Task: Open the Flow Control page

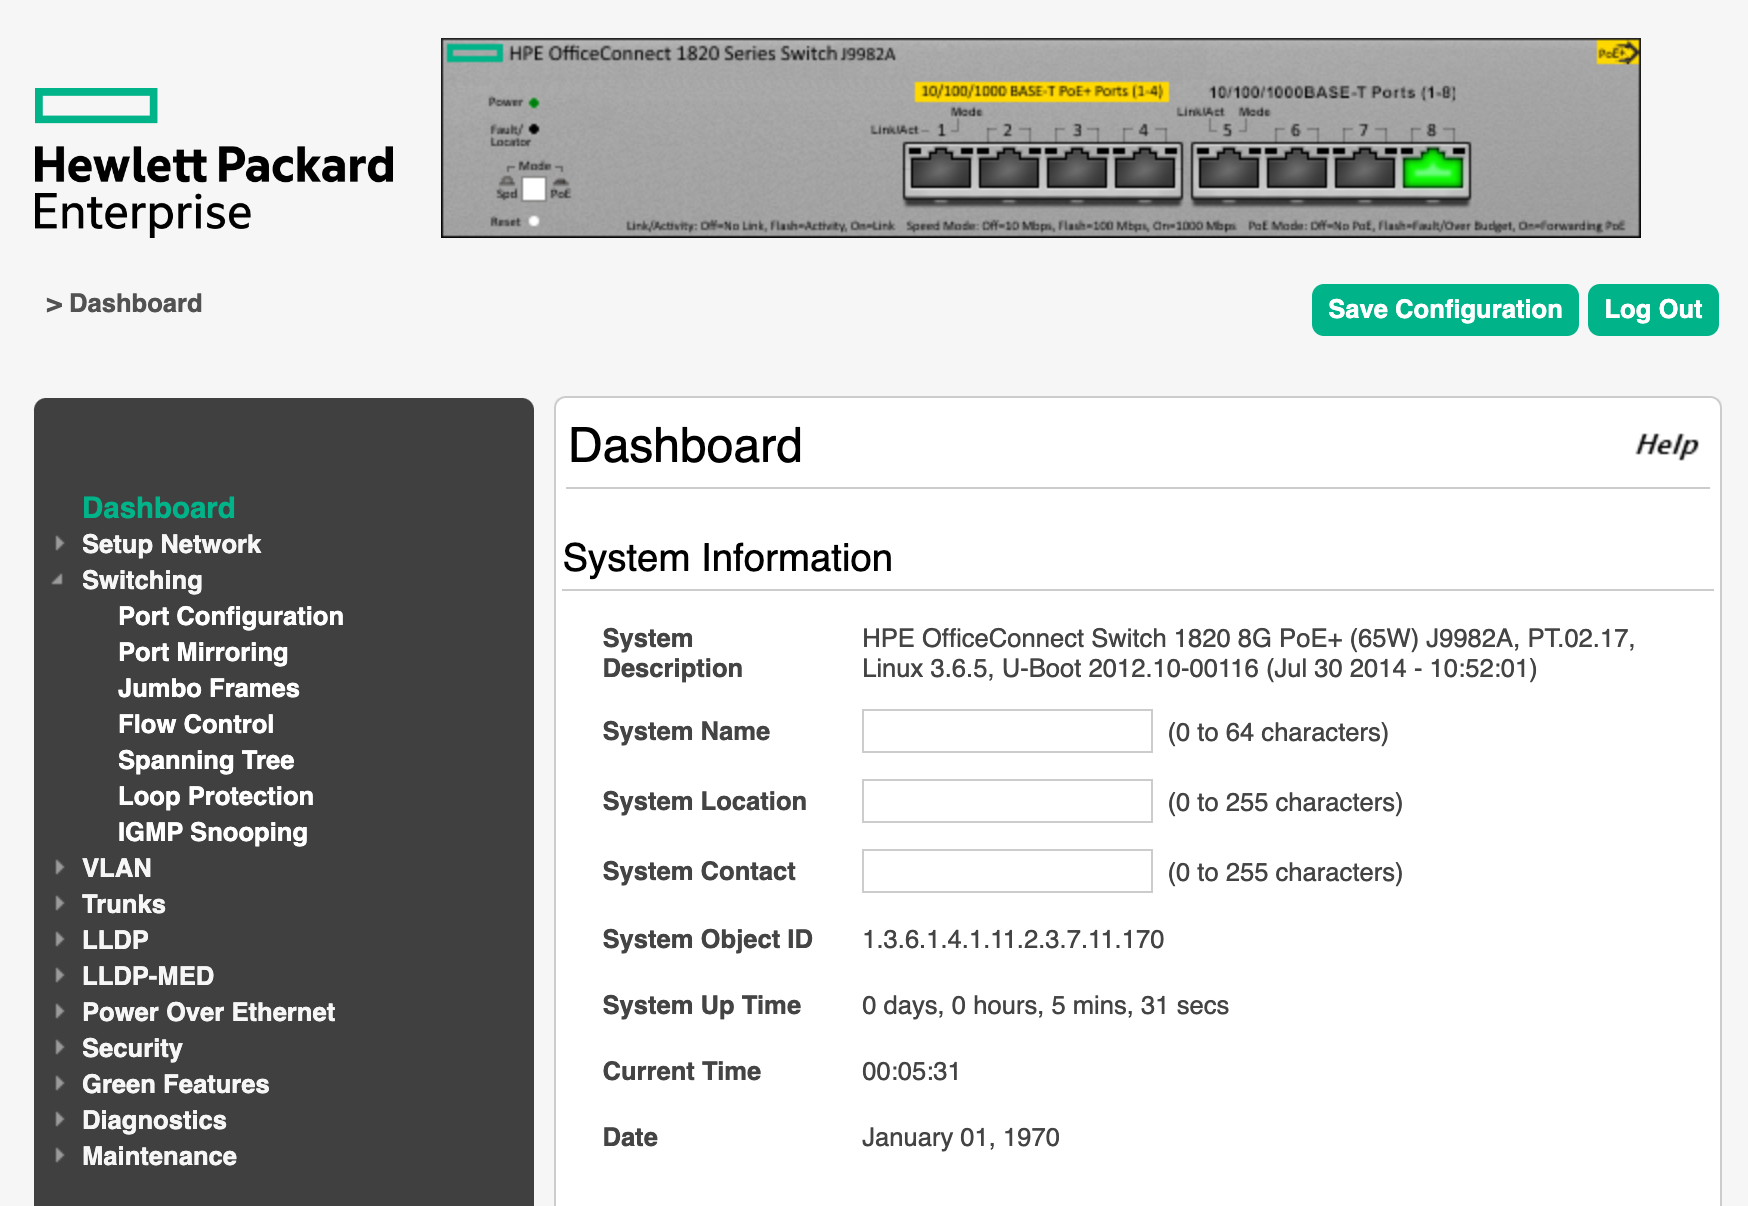Action: (196, 724)
